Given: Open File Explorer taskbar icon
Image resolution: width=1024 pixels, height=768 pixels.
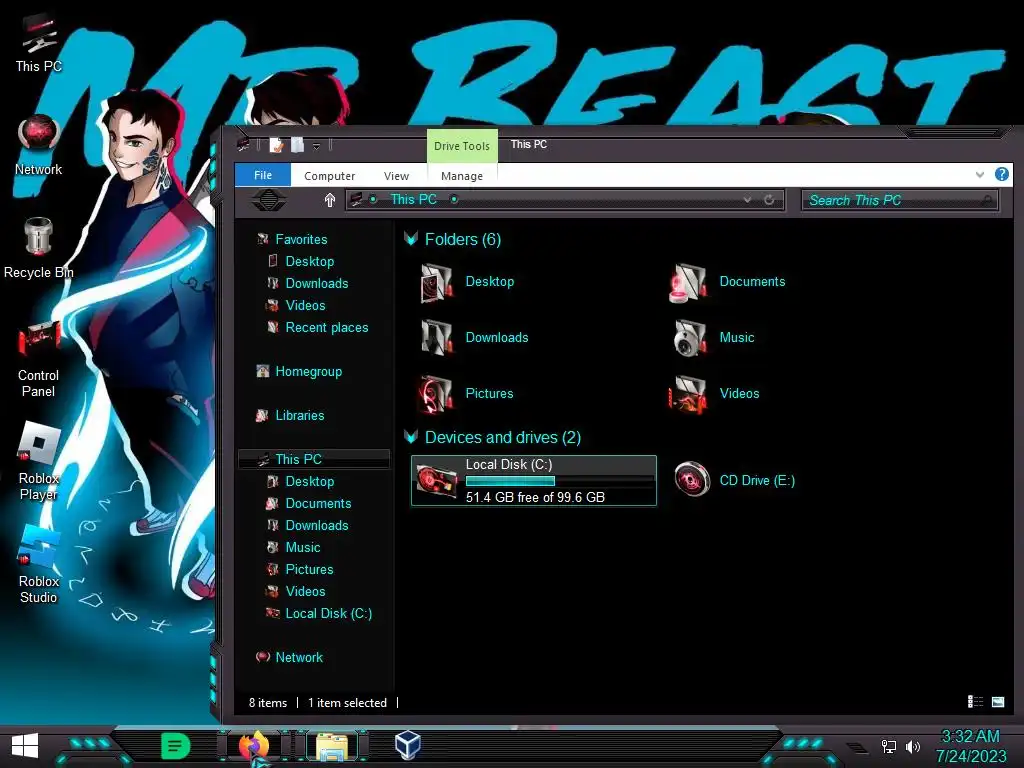Looking at the screenshot, I should (332, 746).
